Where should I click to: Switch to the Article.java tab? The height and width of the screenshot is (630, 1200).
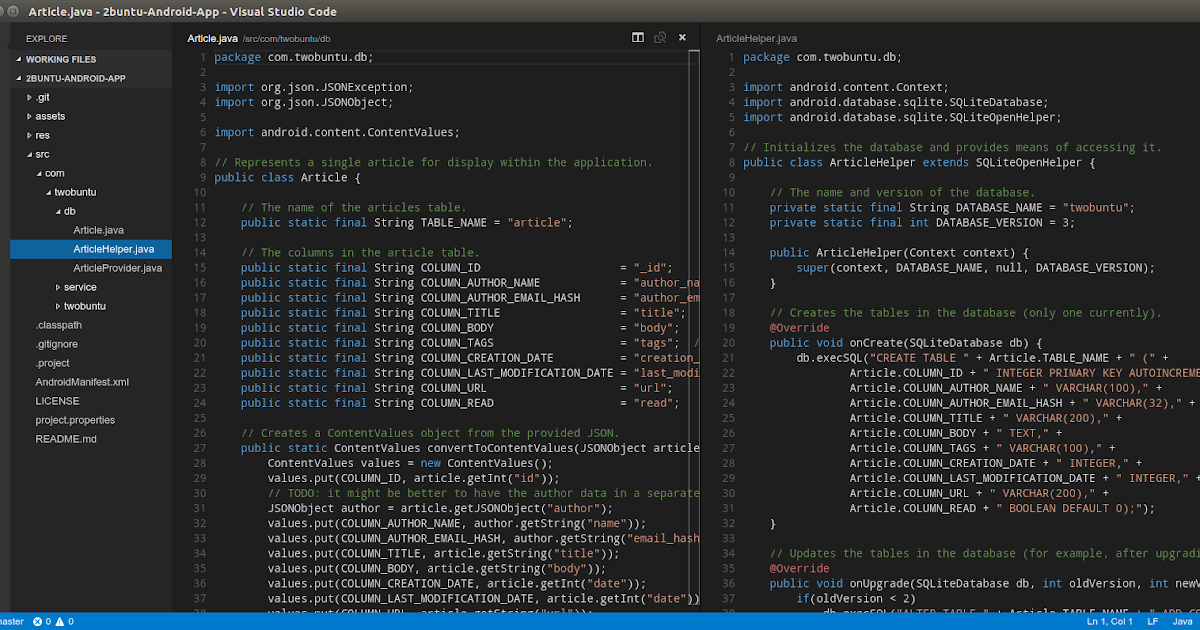213,37
